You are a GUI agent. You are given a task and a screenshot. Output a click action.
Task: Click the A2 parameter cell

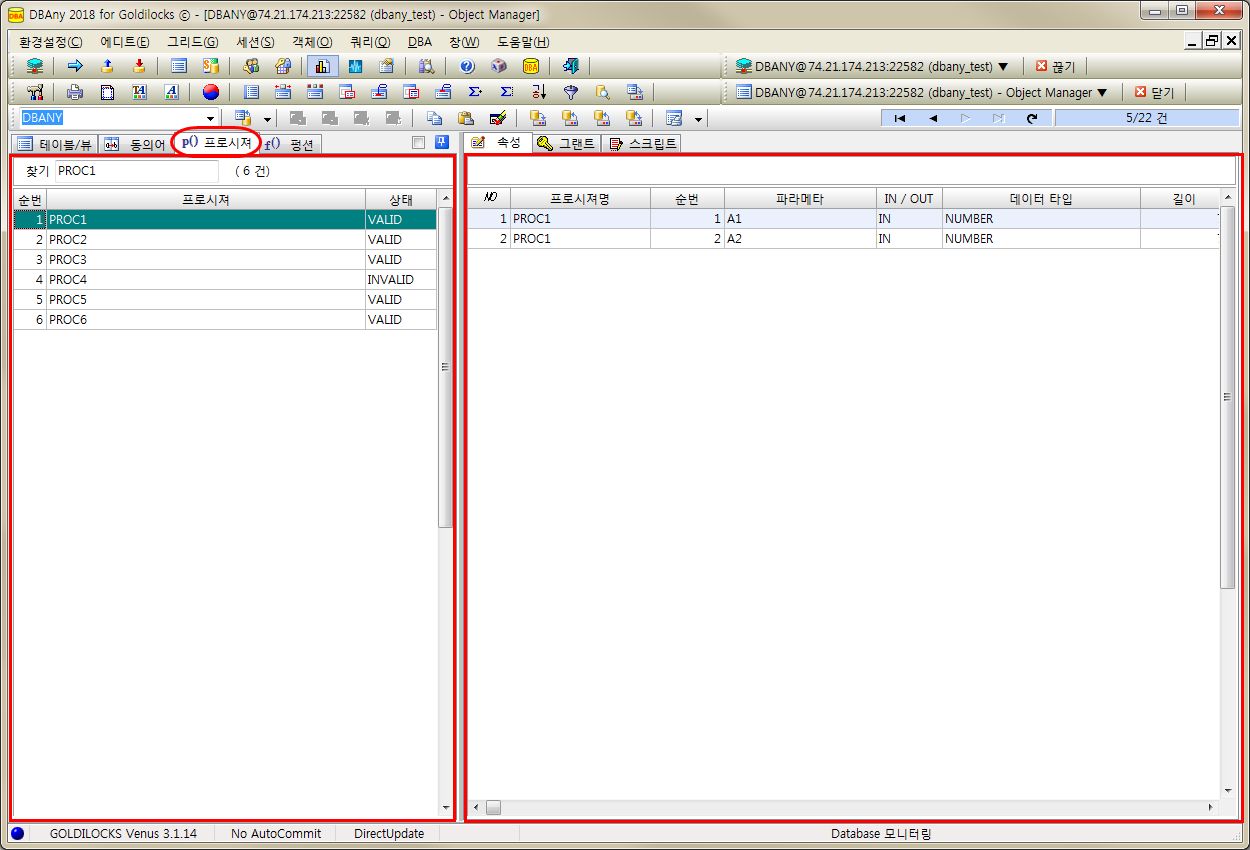point(800,238)
